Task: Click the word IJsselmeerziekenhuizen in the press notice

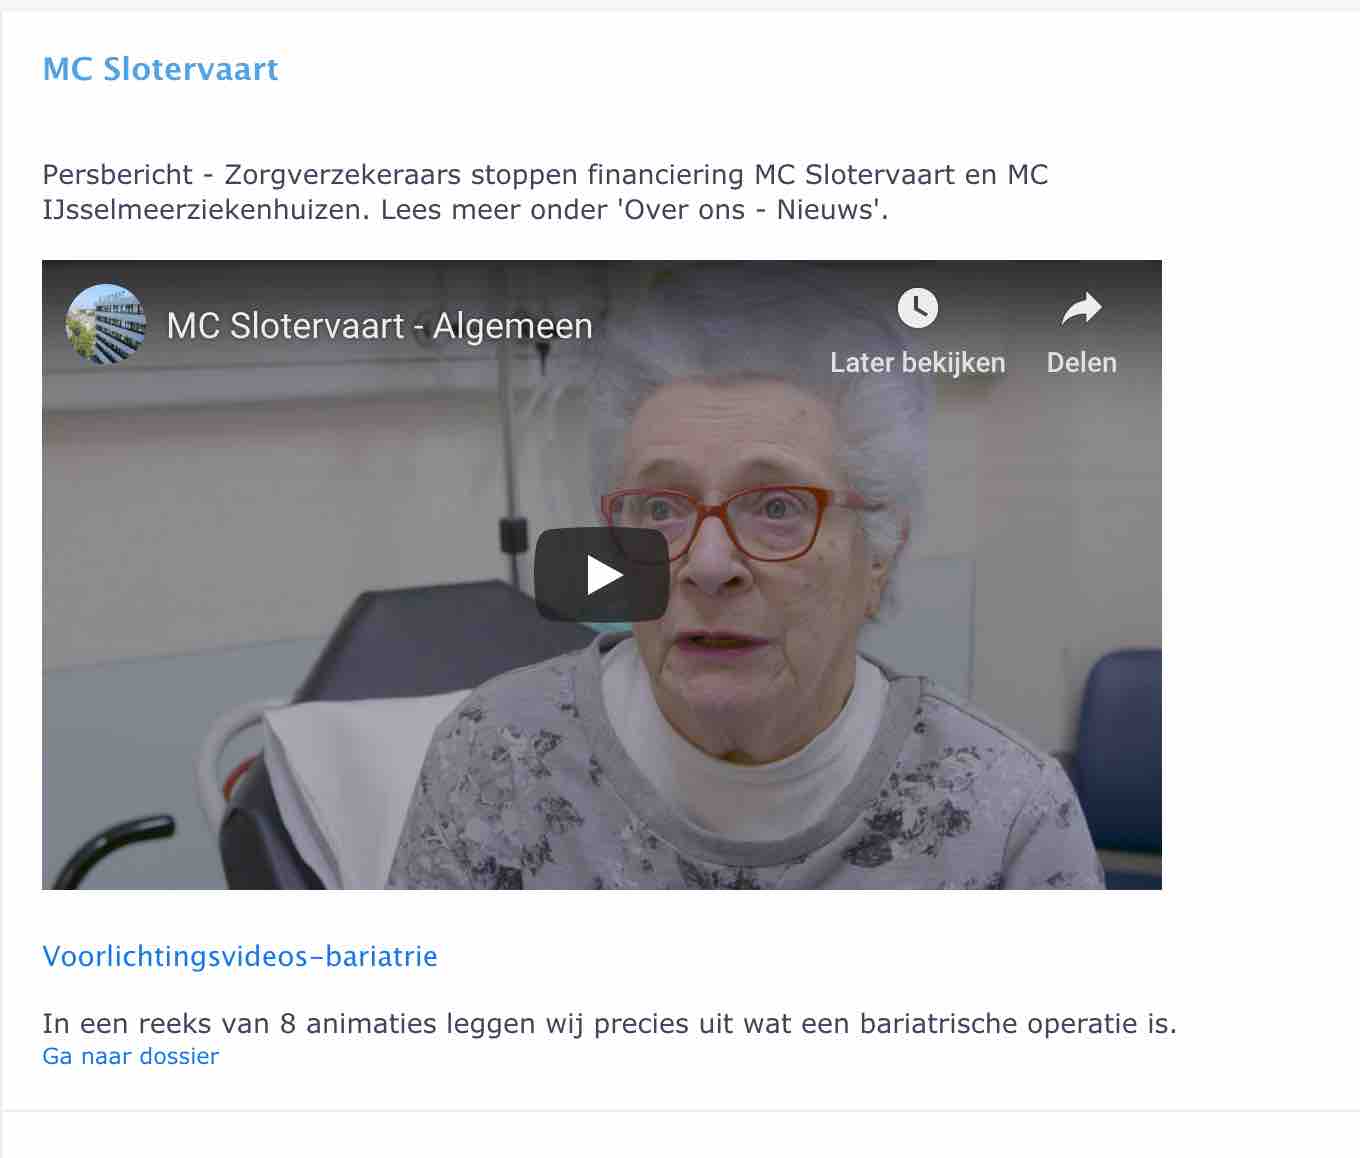Action: pyautogui.click(x=203, y=210)
